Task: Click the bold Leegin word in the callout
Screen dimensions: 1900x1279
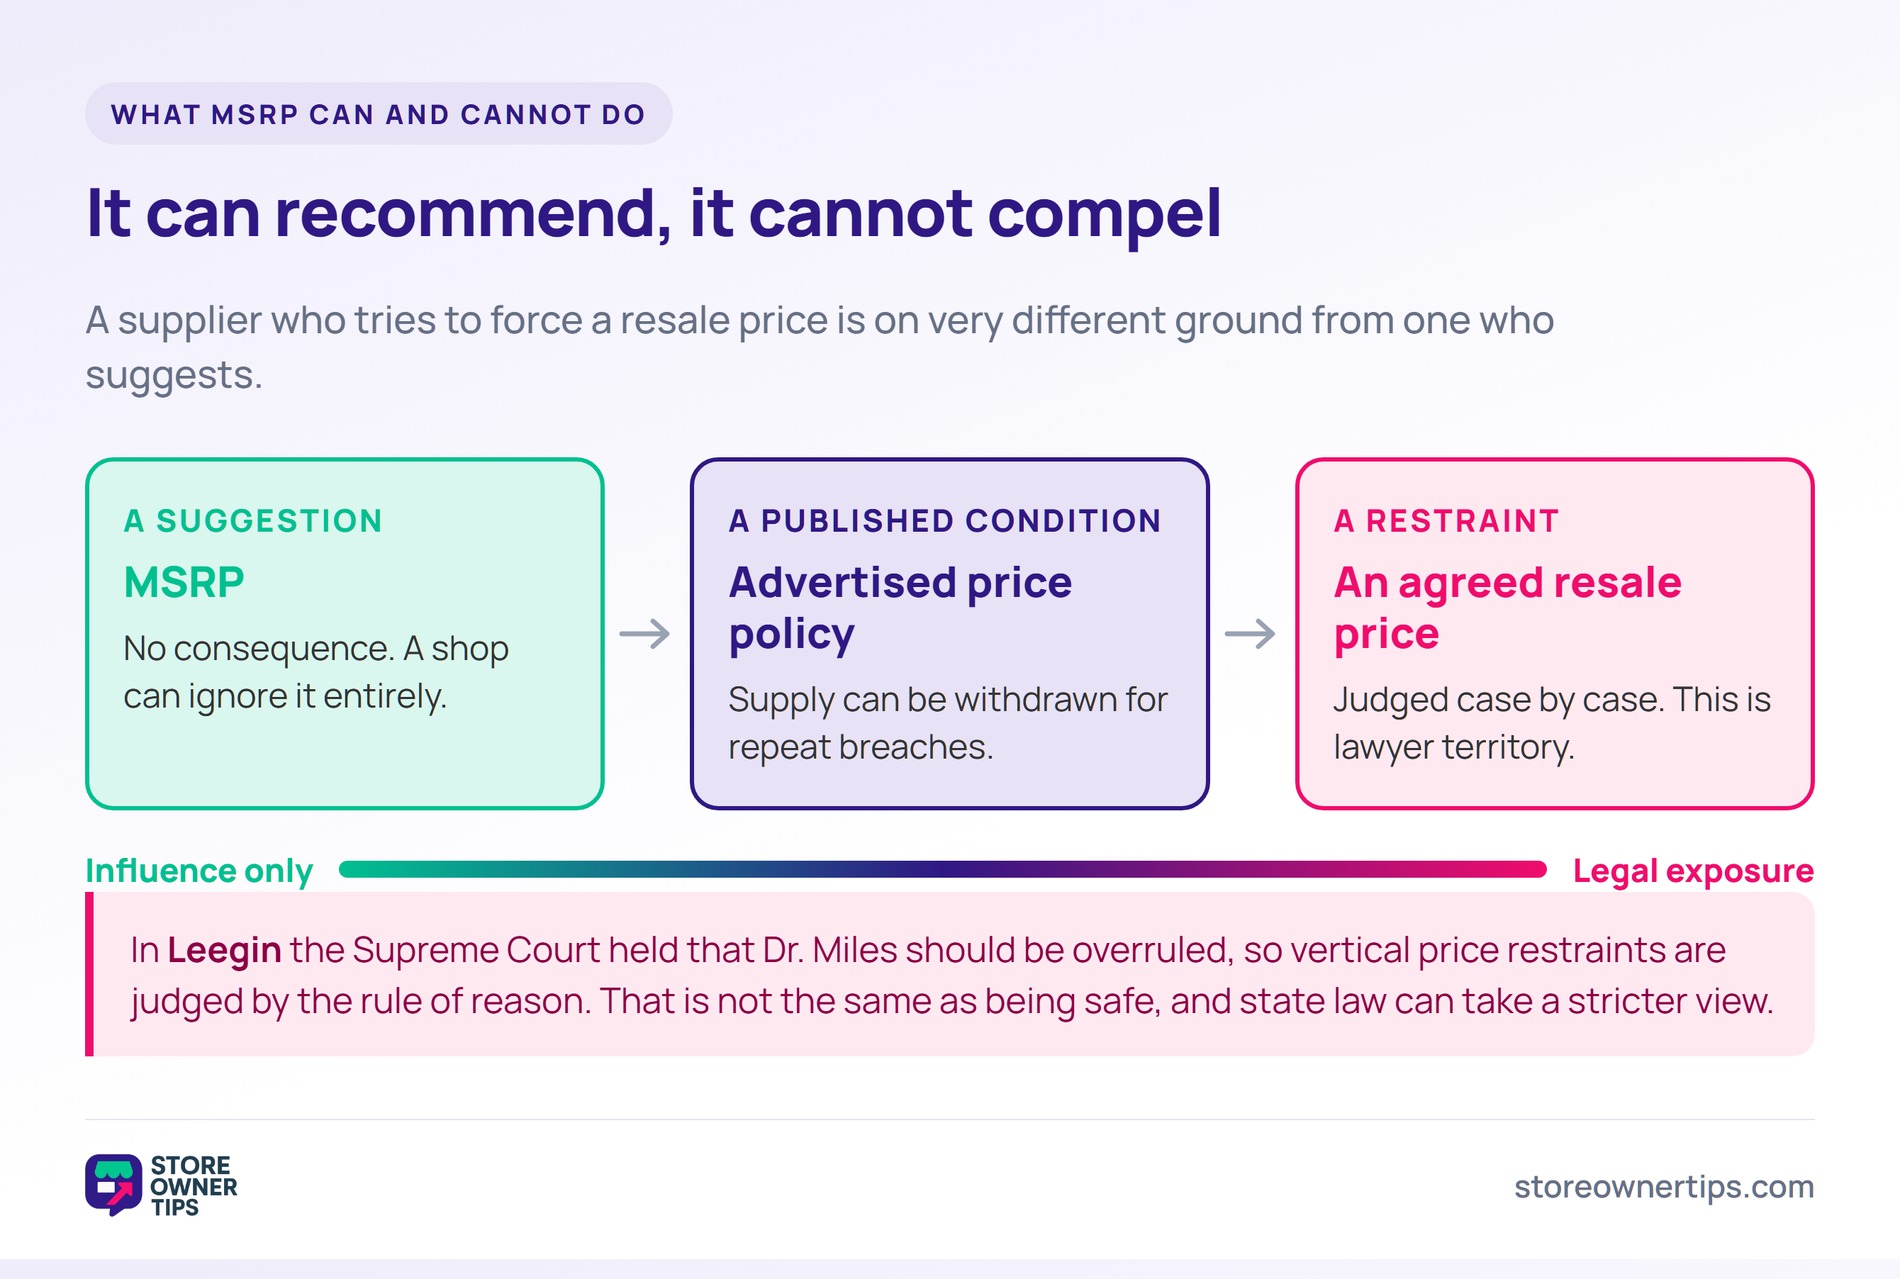Action: [x=224, y=950]
